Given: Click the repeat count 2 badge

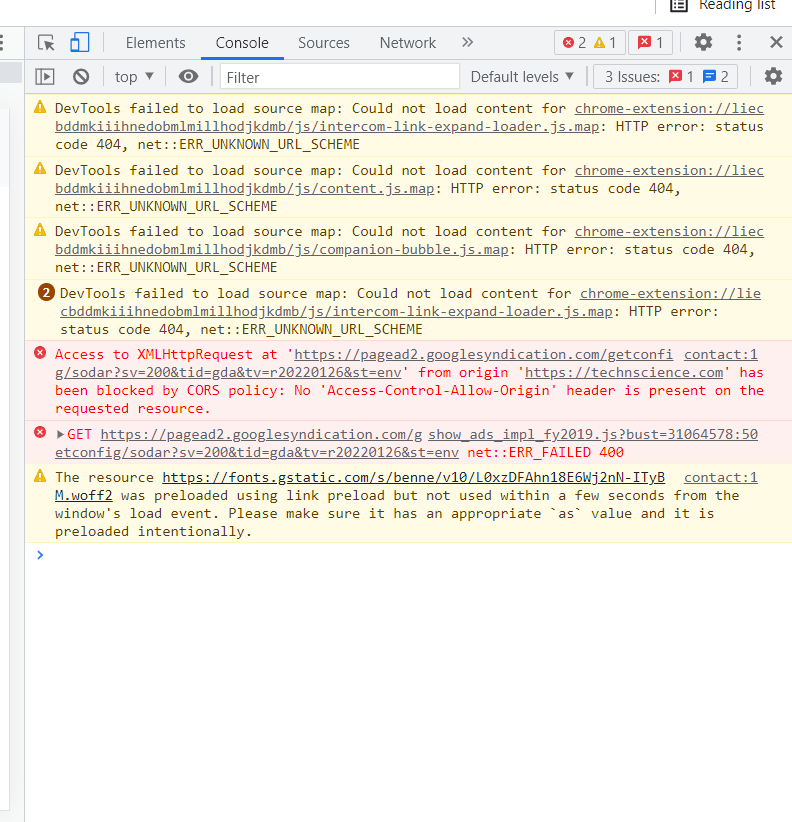Looking at the screenshot, I should tap(46, 293).
